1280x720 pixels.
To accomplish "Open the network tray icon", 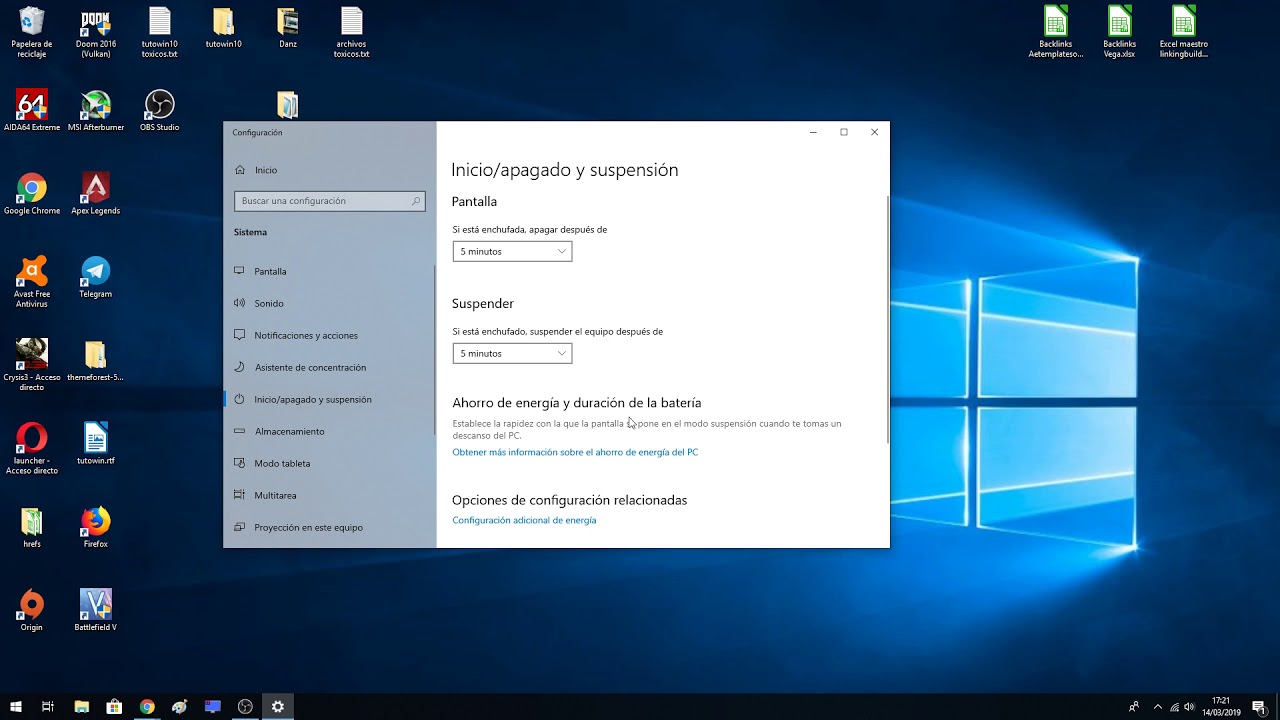I will pyautogui.click(x=1175, y=707).
